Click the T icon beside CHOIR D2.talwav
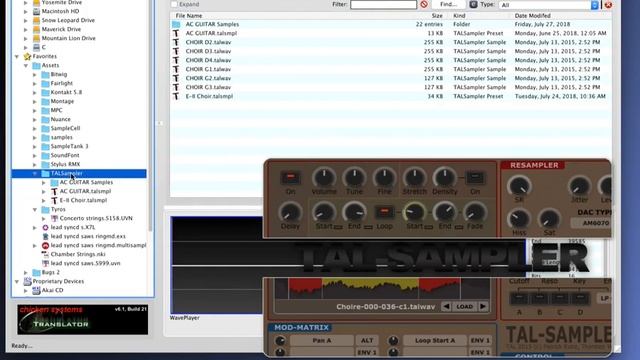 click(x=176, y=42)
